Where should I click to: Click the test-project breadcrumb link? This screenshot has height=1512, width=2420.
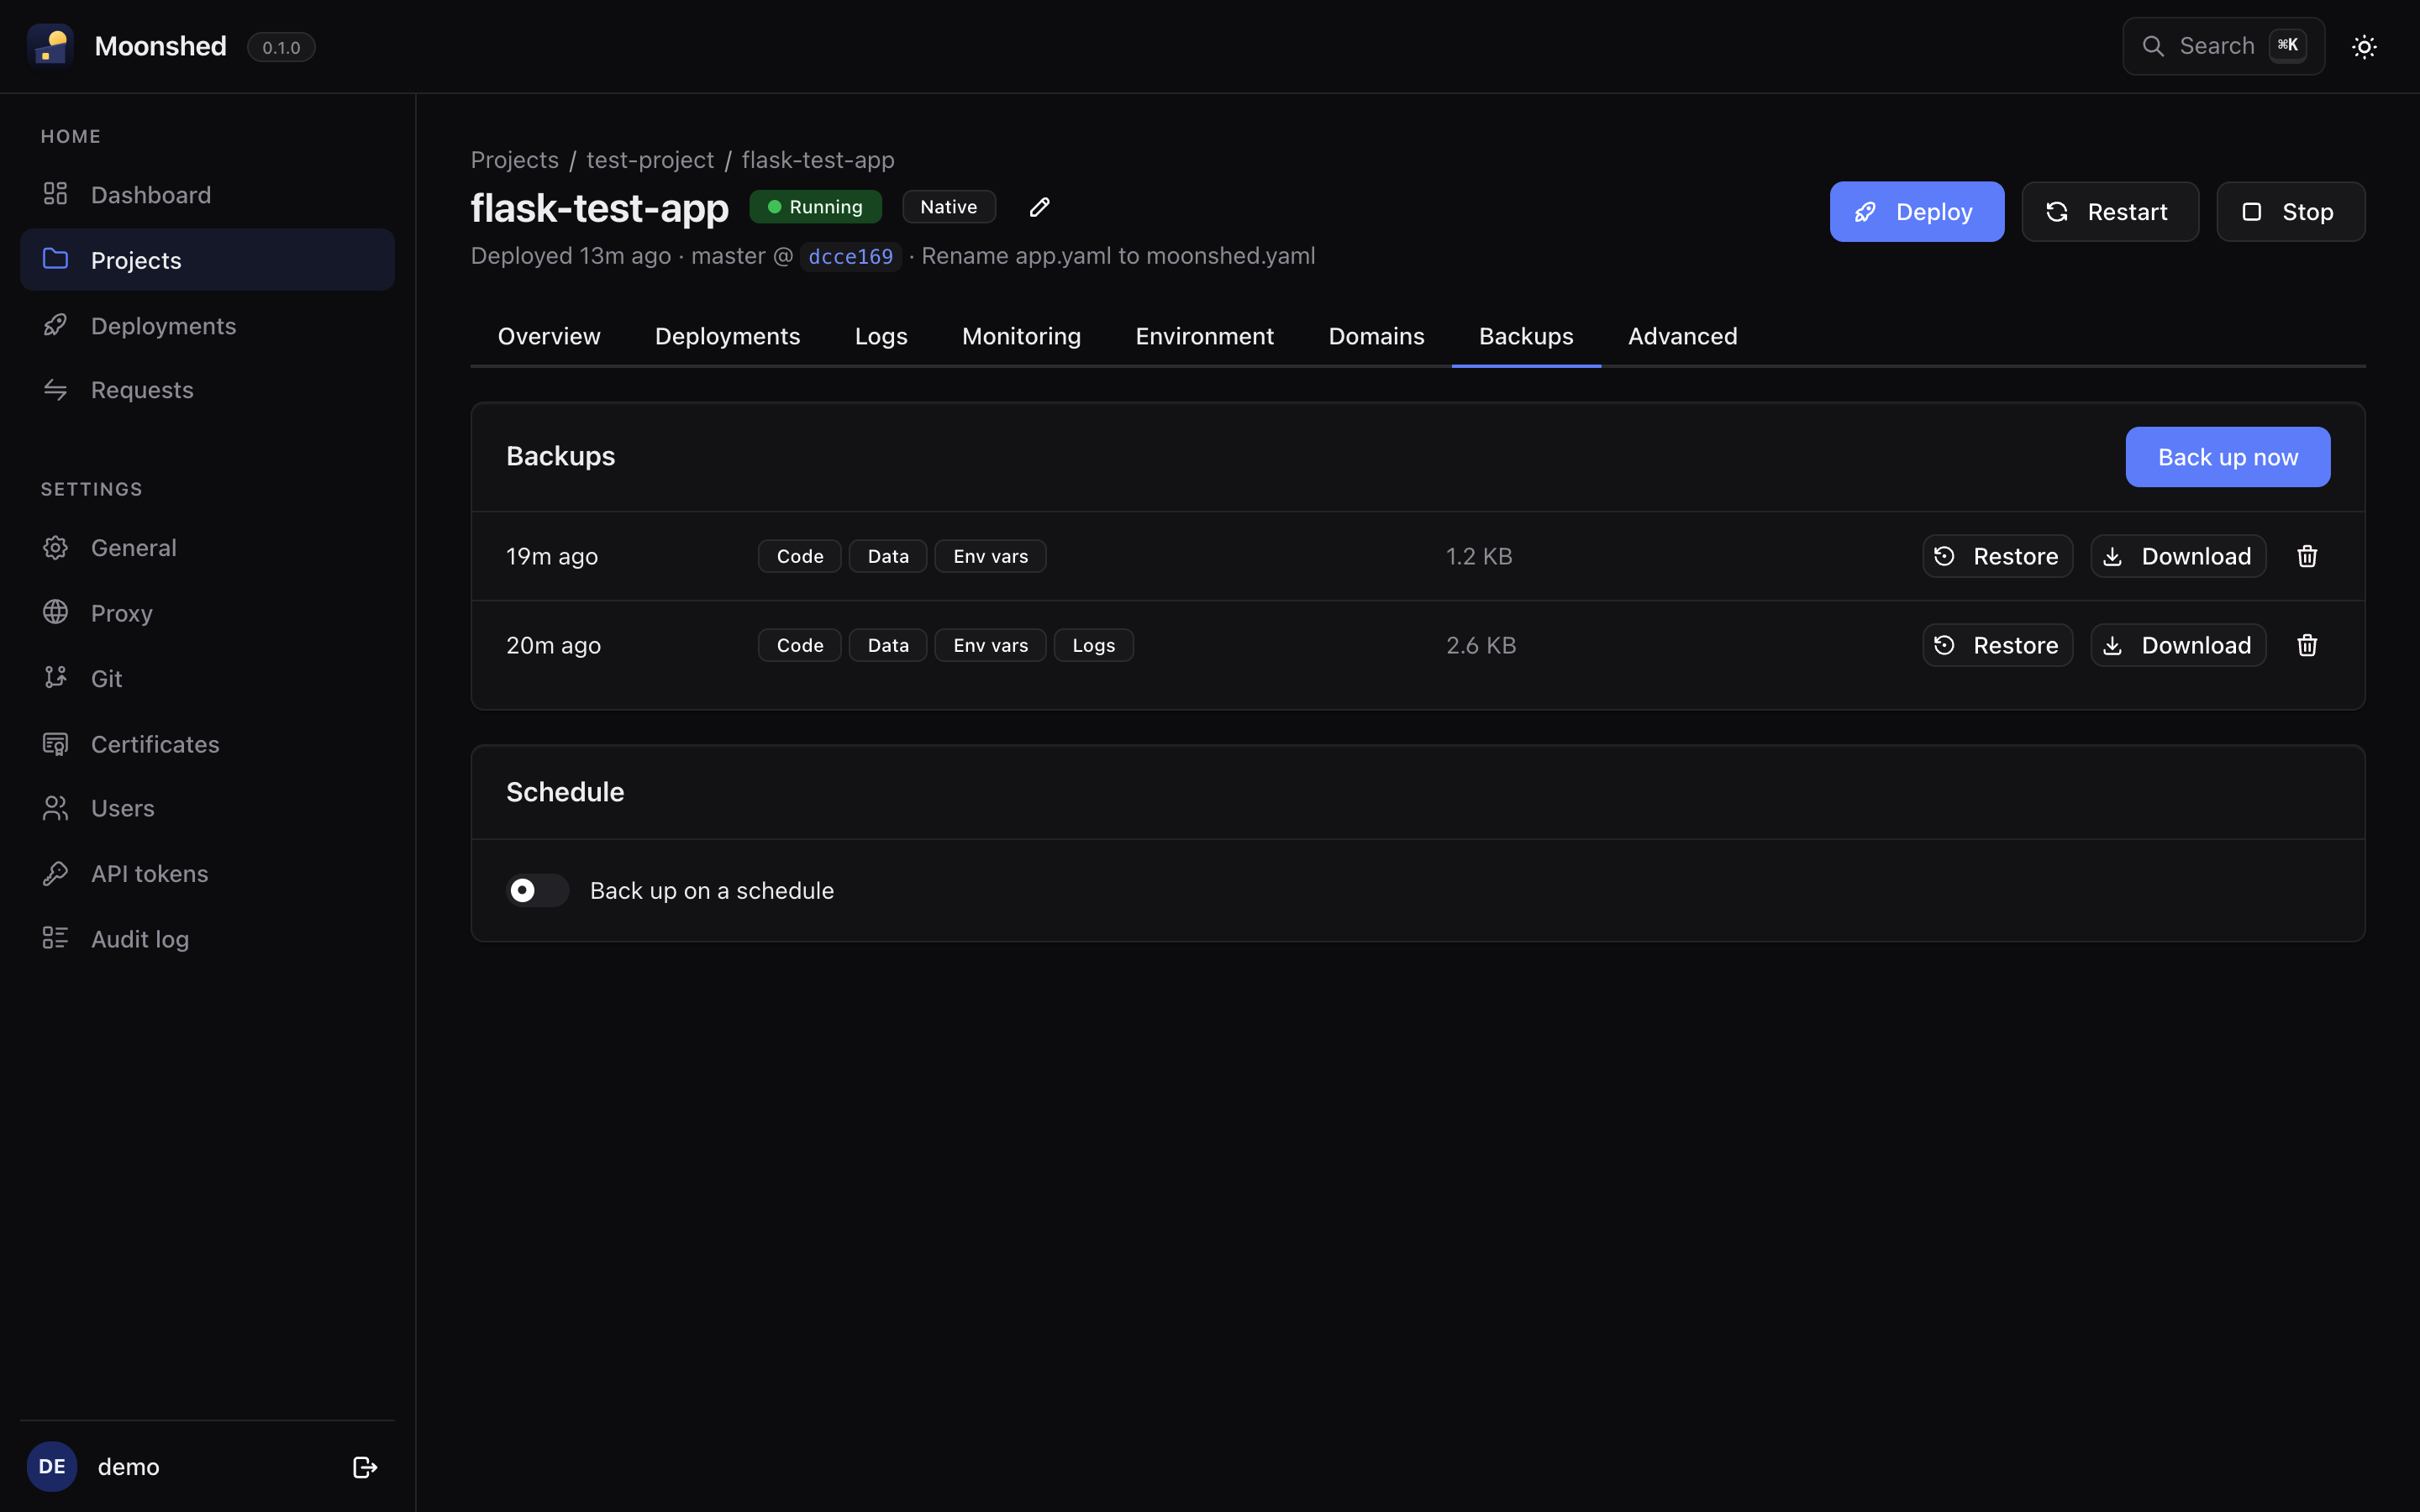coord(650,160)
